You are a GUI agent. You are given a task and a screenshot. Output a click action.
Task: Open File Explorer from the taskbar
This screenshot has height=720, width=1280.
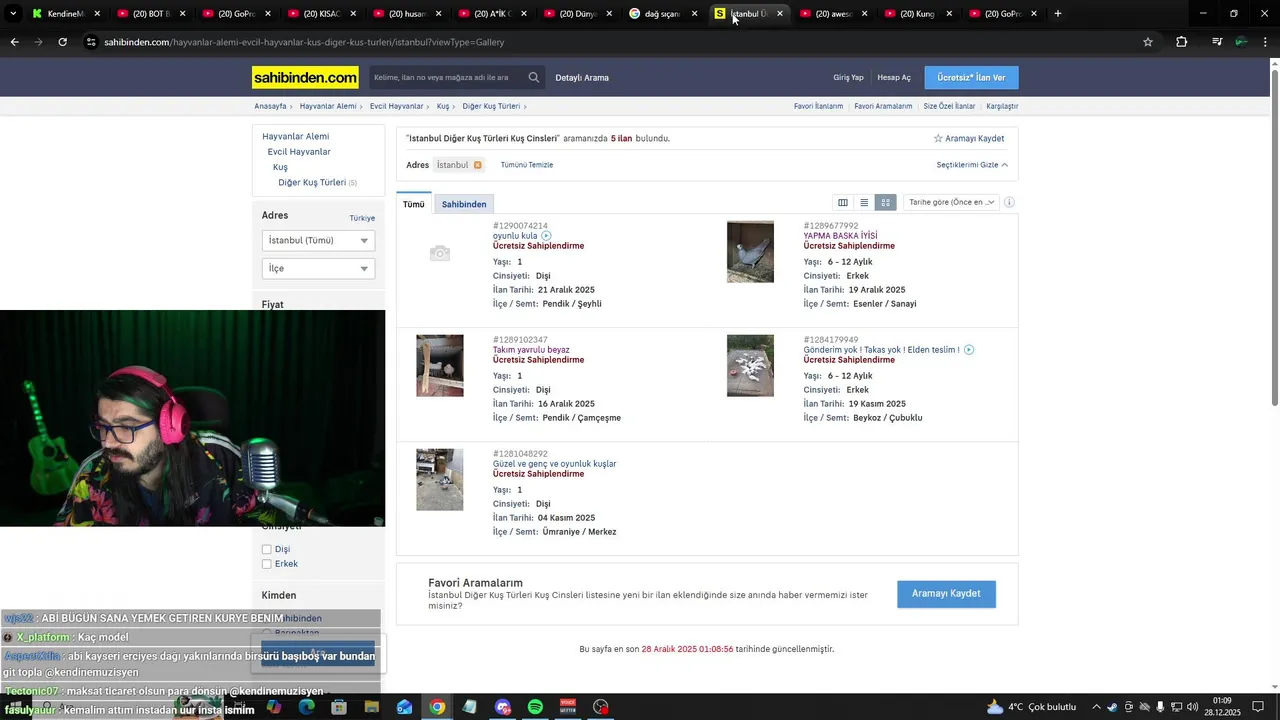[x=371, y=707]
